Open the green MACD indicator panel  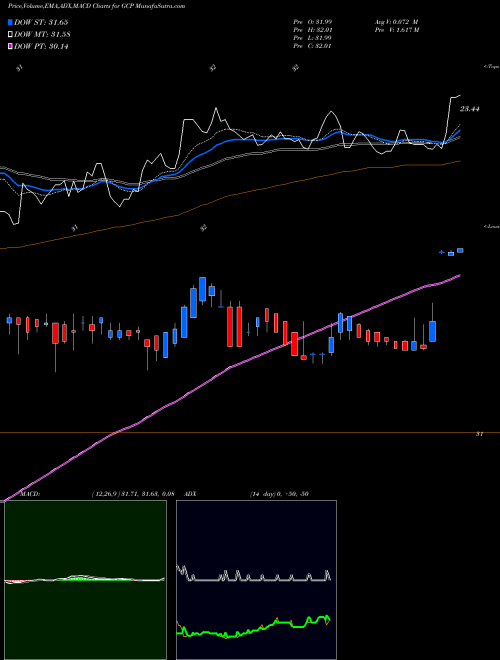85,580
